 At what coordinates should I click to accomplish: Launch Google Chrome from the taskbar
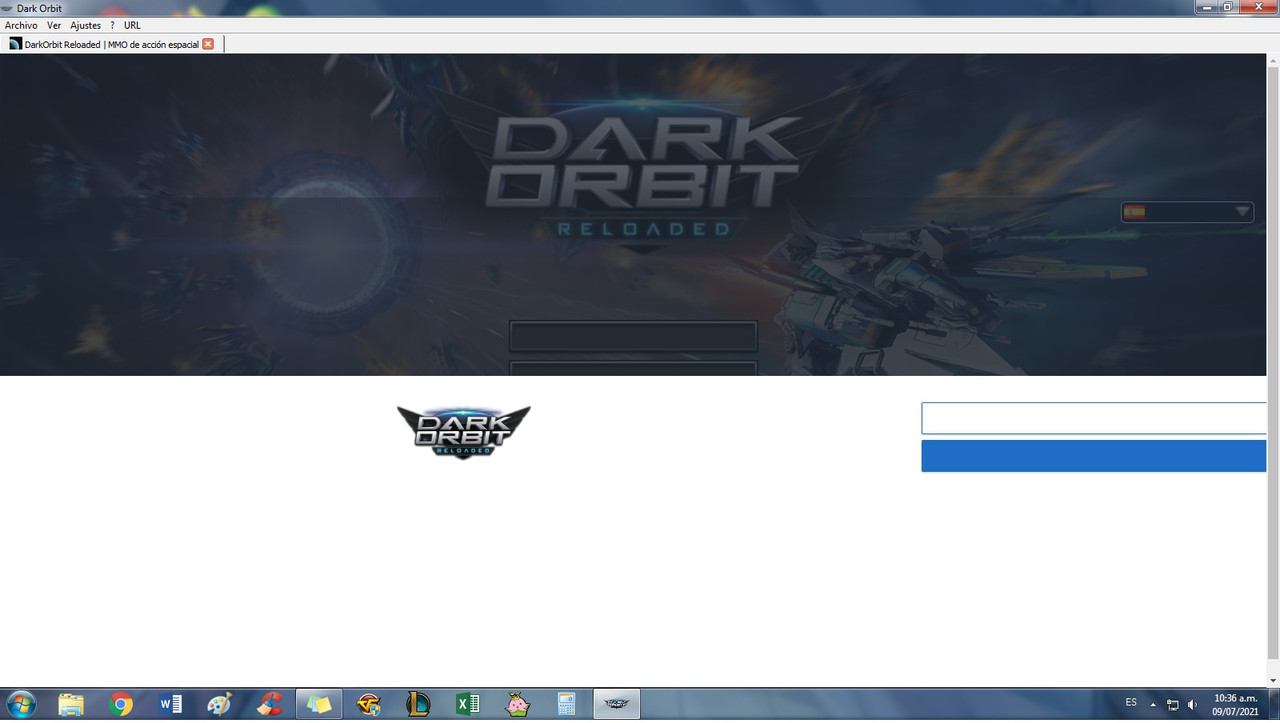(121, 704)
